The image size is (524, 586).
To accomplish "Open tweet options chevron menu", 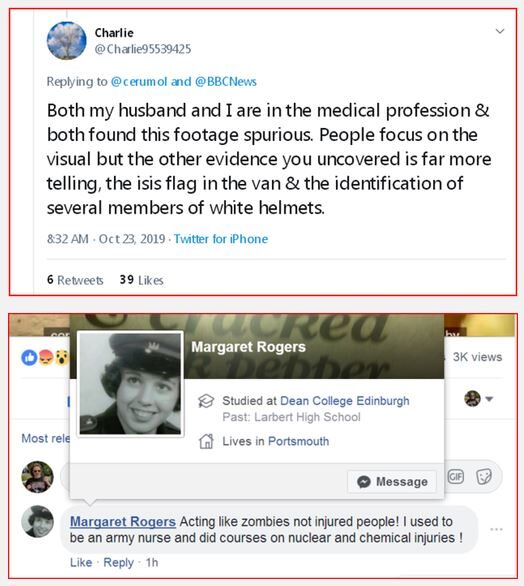I will pos(500,31).
